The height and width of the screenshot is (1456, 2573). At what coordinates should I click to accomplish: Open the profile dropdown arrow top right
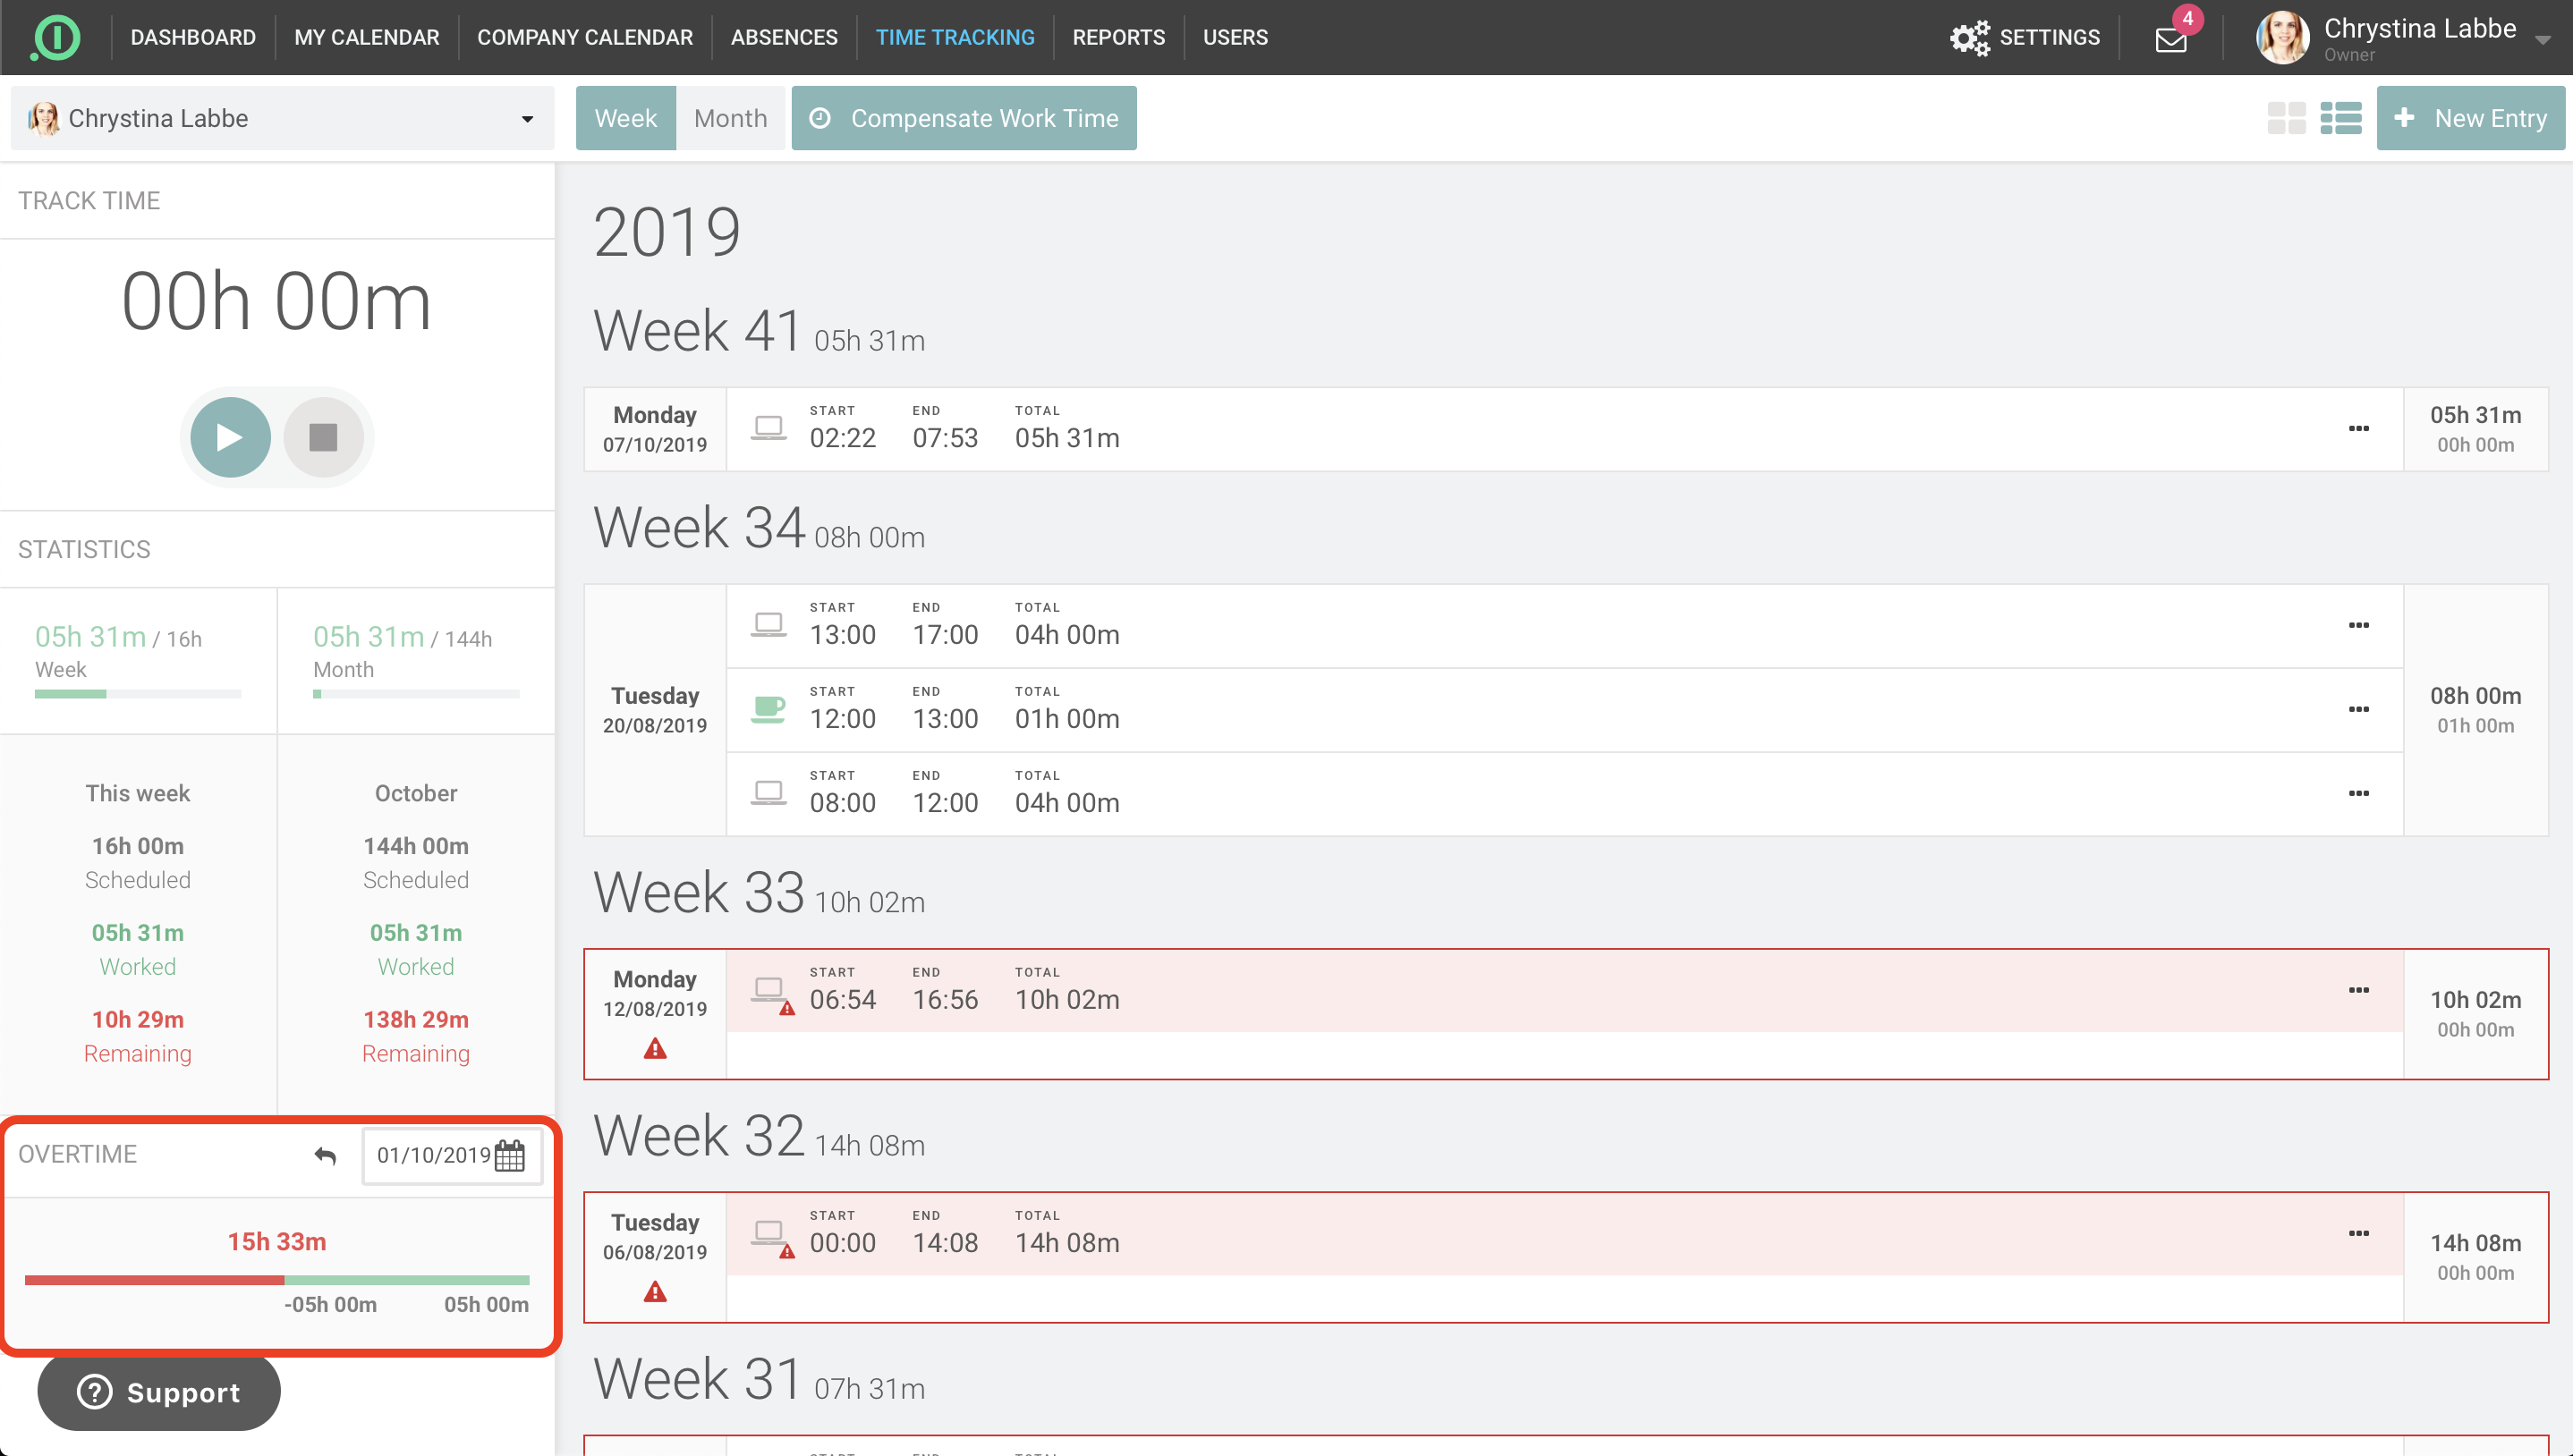click(x=2542, y=40)
